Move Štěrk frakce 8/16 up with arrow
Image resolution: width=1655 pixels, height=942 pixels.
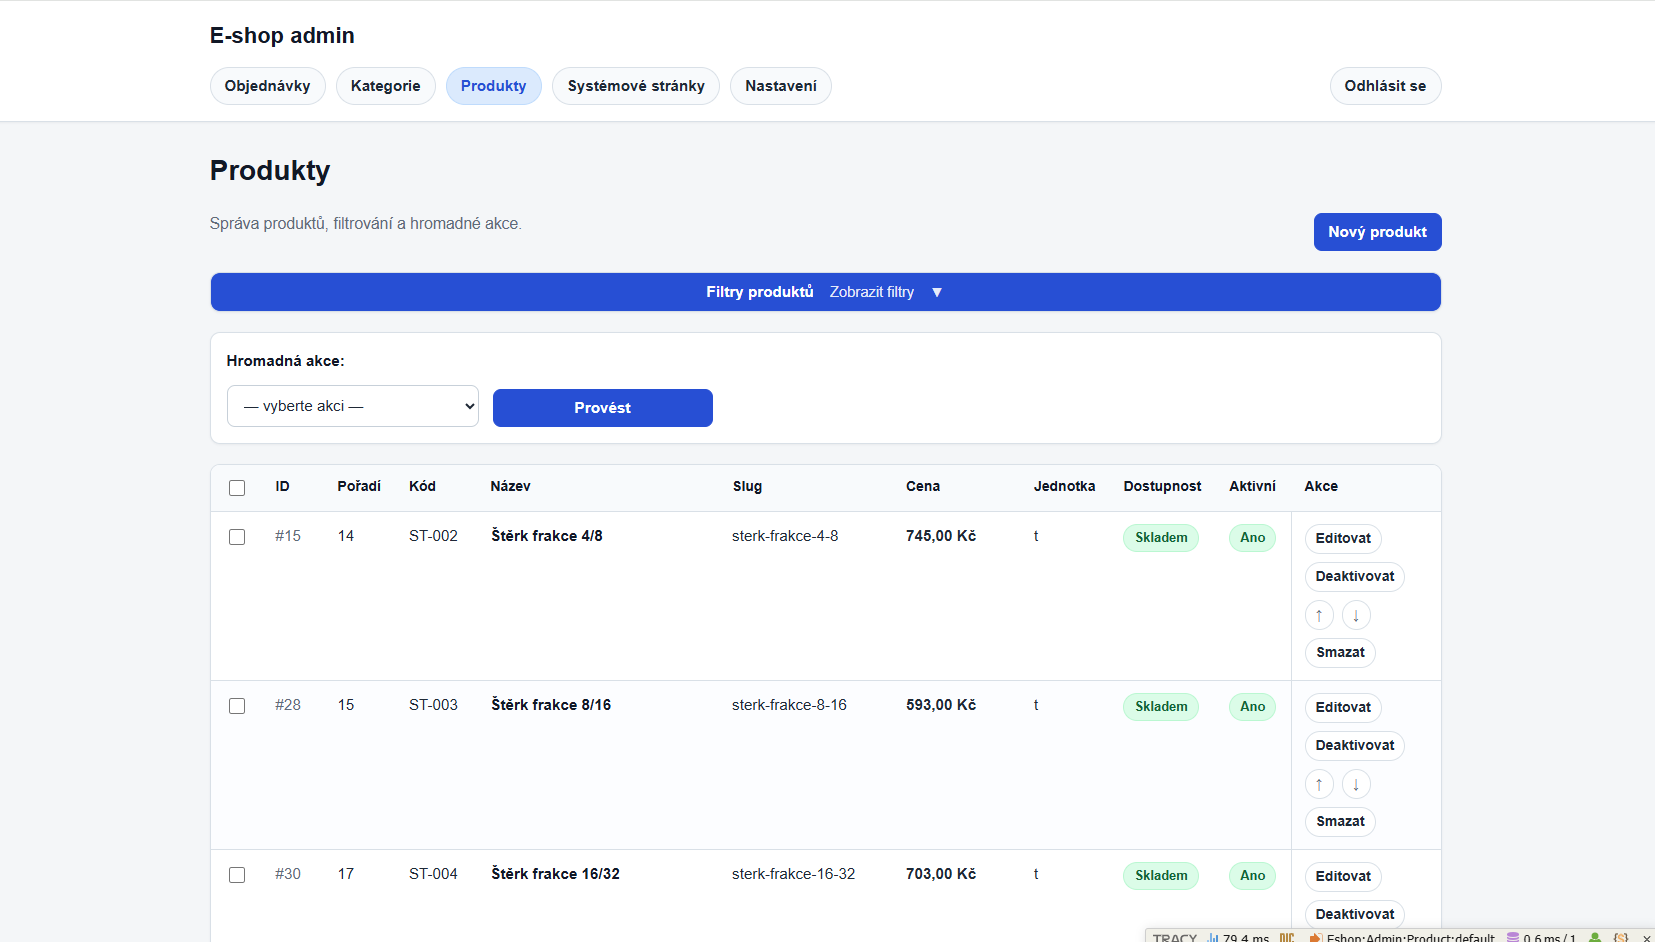[1319, 784]
